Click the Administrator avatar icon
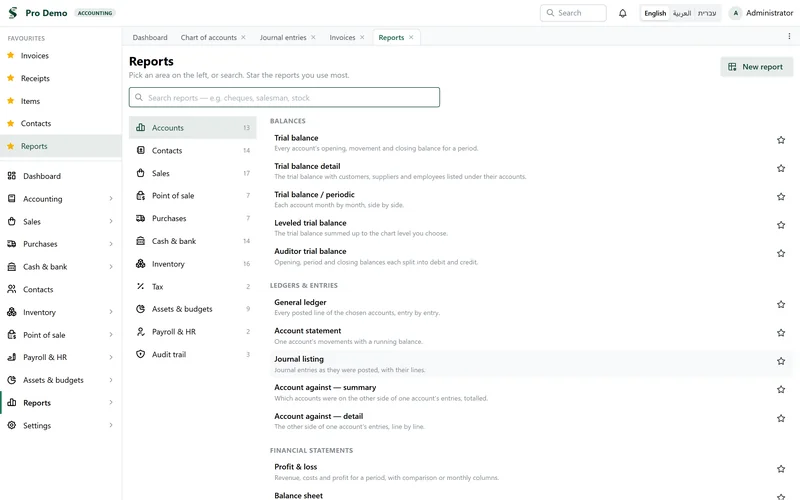The image size is (800, 500). point(735,13)
